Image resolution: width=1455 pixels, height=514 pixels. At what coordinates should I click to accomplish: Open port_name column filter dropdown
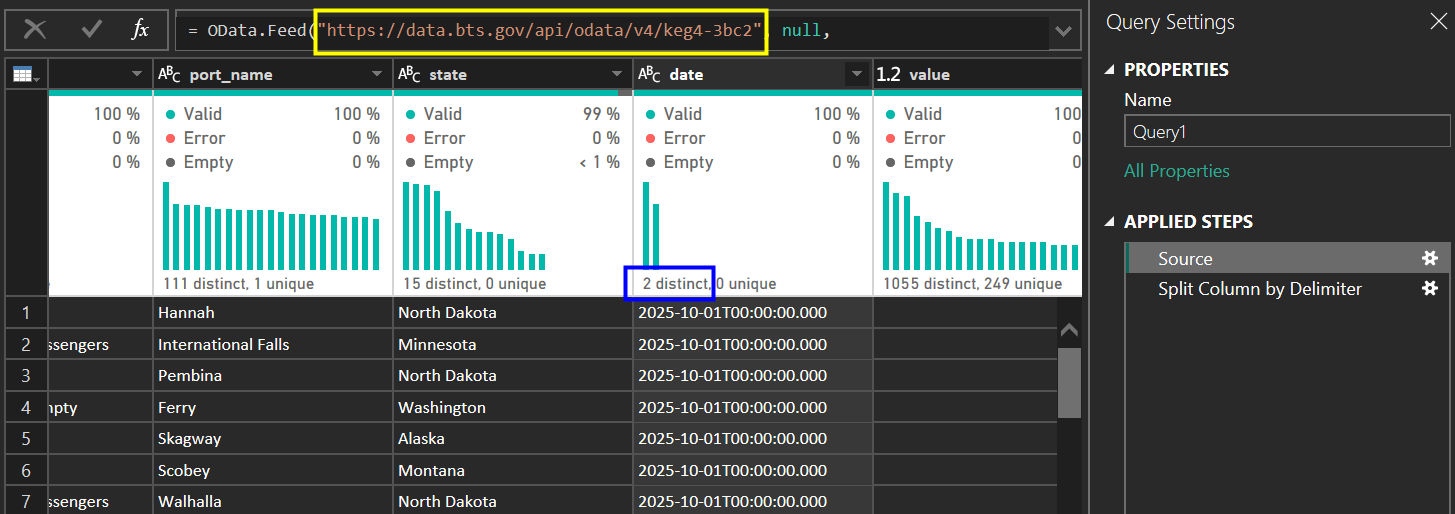point(377,75)
